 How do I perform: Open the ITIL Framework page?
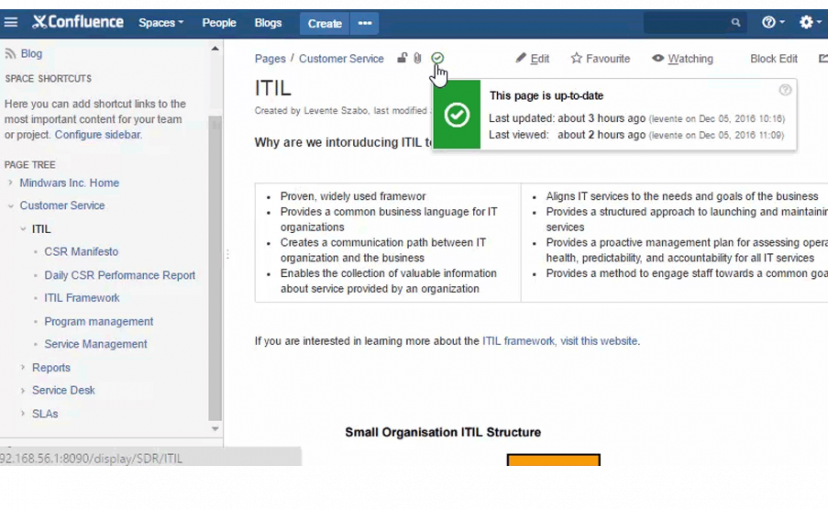pyautogui.click(x=82, y=298)
